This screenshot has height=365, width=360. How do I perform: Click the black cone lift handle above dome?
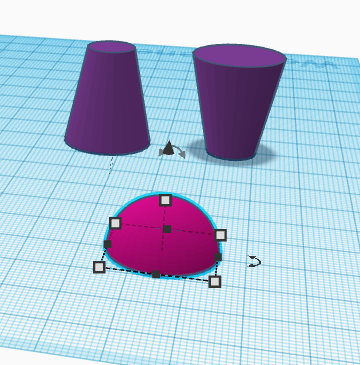169,147
